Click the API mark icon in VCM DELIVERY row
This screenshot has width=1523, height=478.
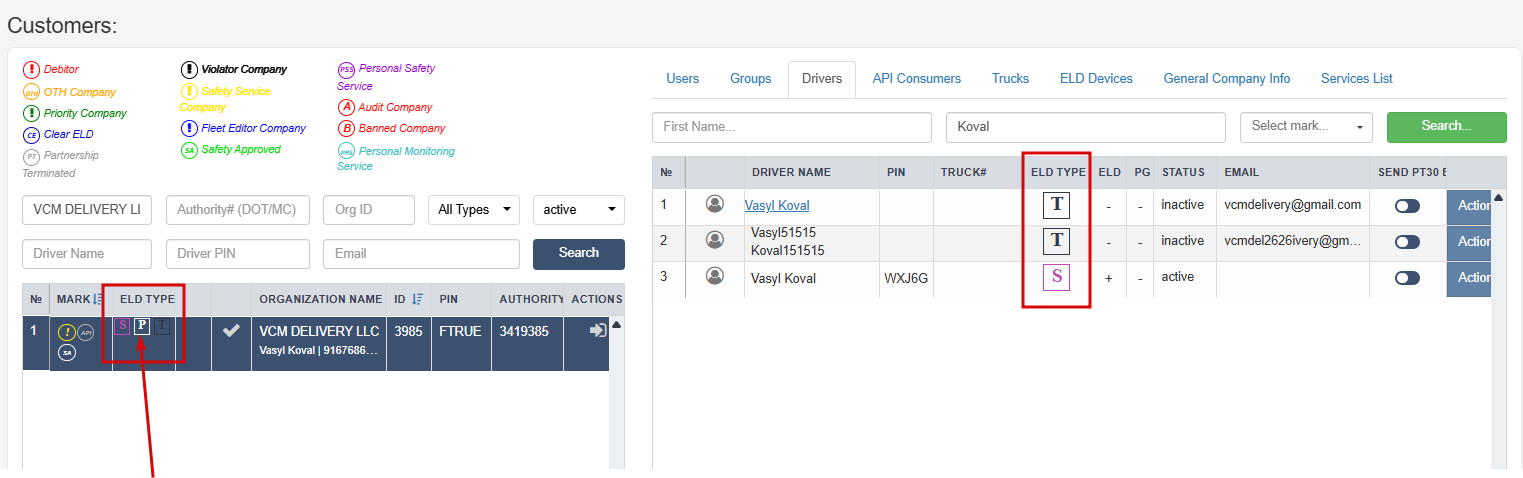pyautogui.click(x=86, y=333)
